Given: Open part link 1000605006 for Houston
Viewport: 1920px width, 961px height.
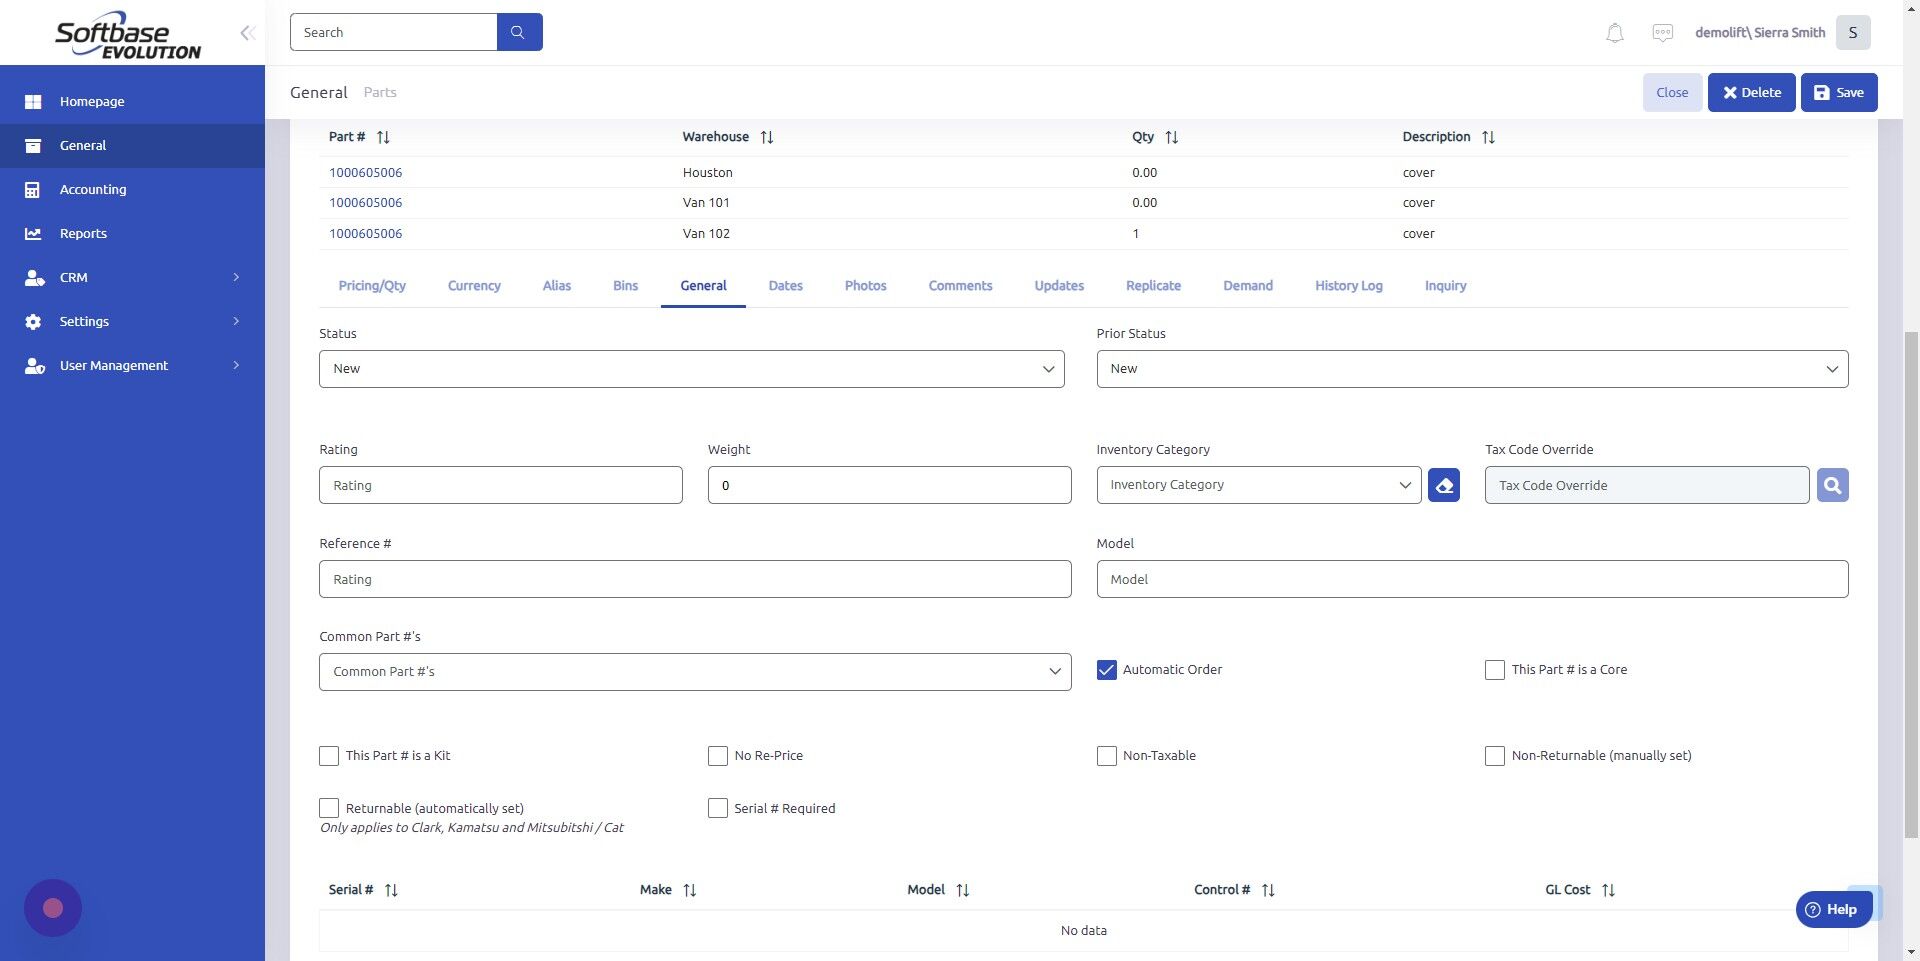Looking at the screenshot, I should pyautogui.click(x=366, y=172).
